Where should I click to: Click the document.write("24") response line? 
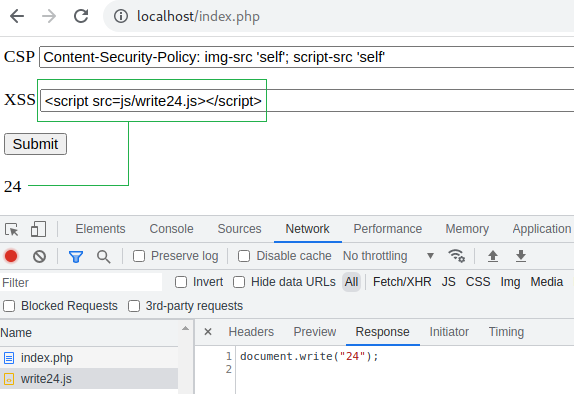(309, 356)
